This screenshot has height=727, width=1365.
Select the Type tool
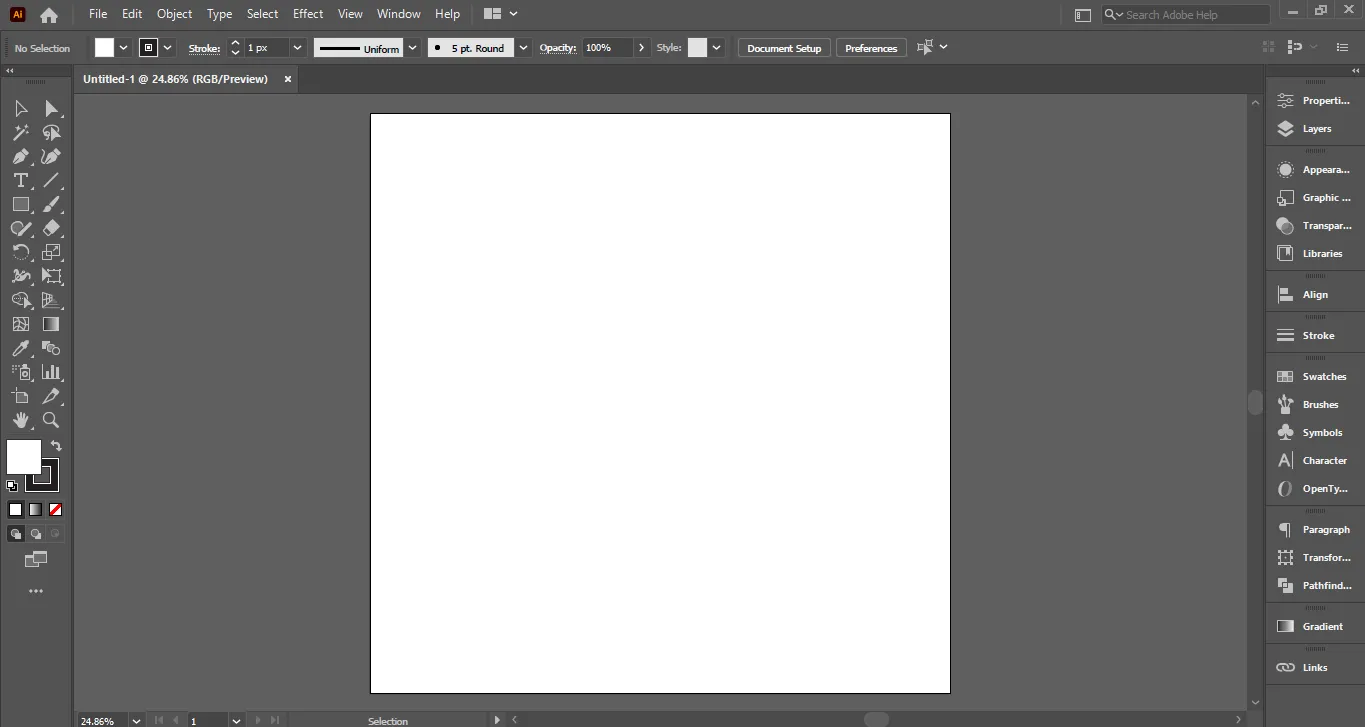coord(20,180)
